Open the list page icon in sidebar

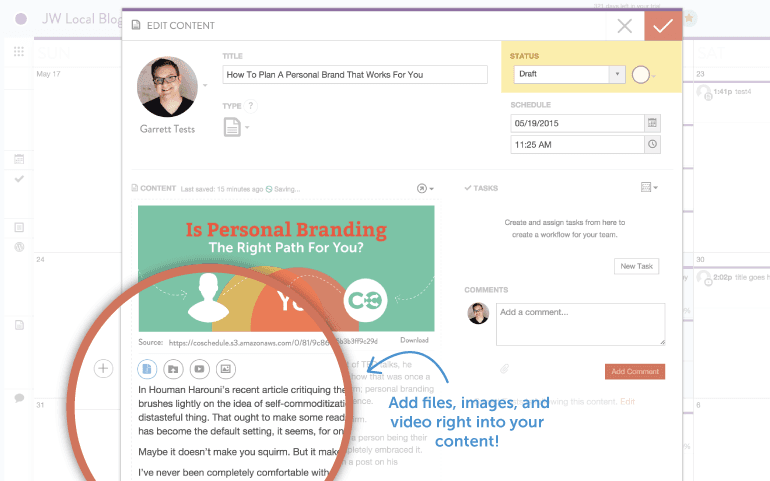coord(19,227)
